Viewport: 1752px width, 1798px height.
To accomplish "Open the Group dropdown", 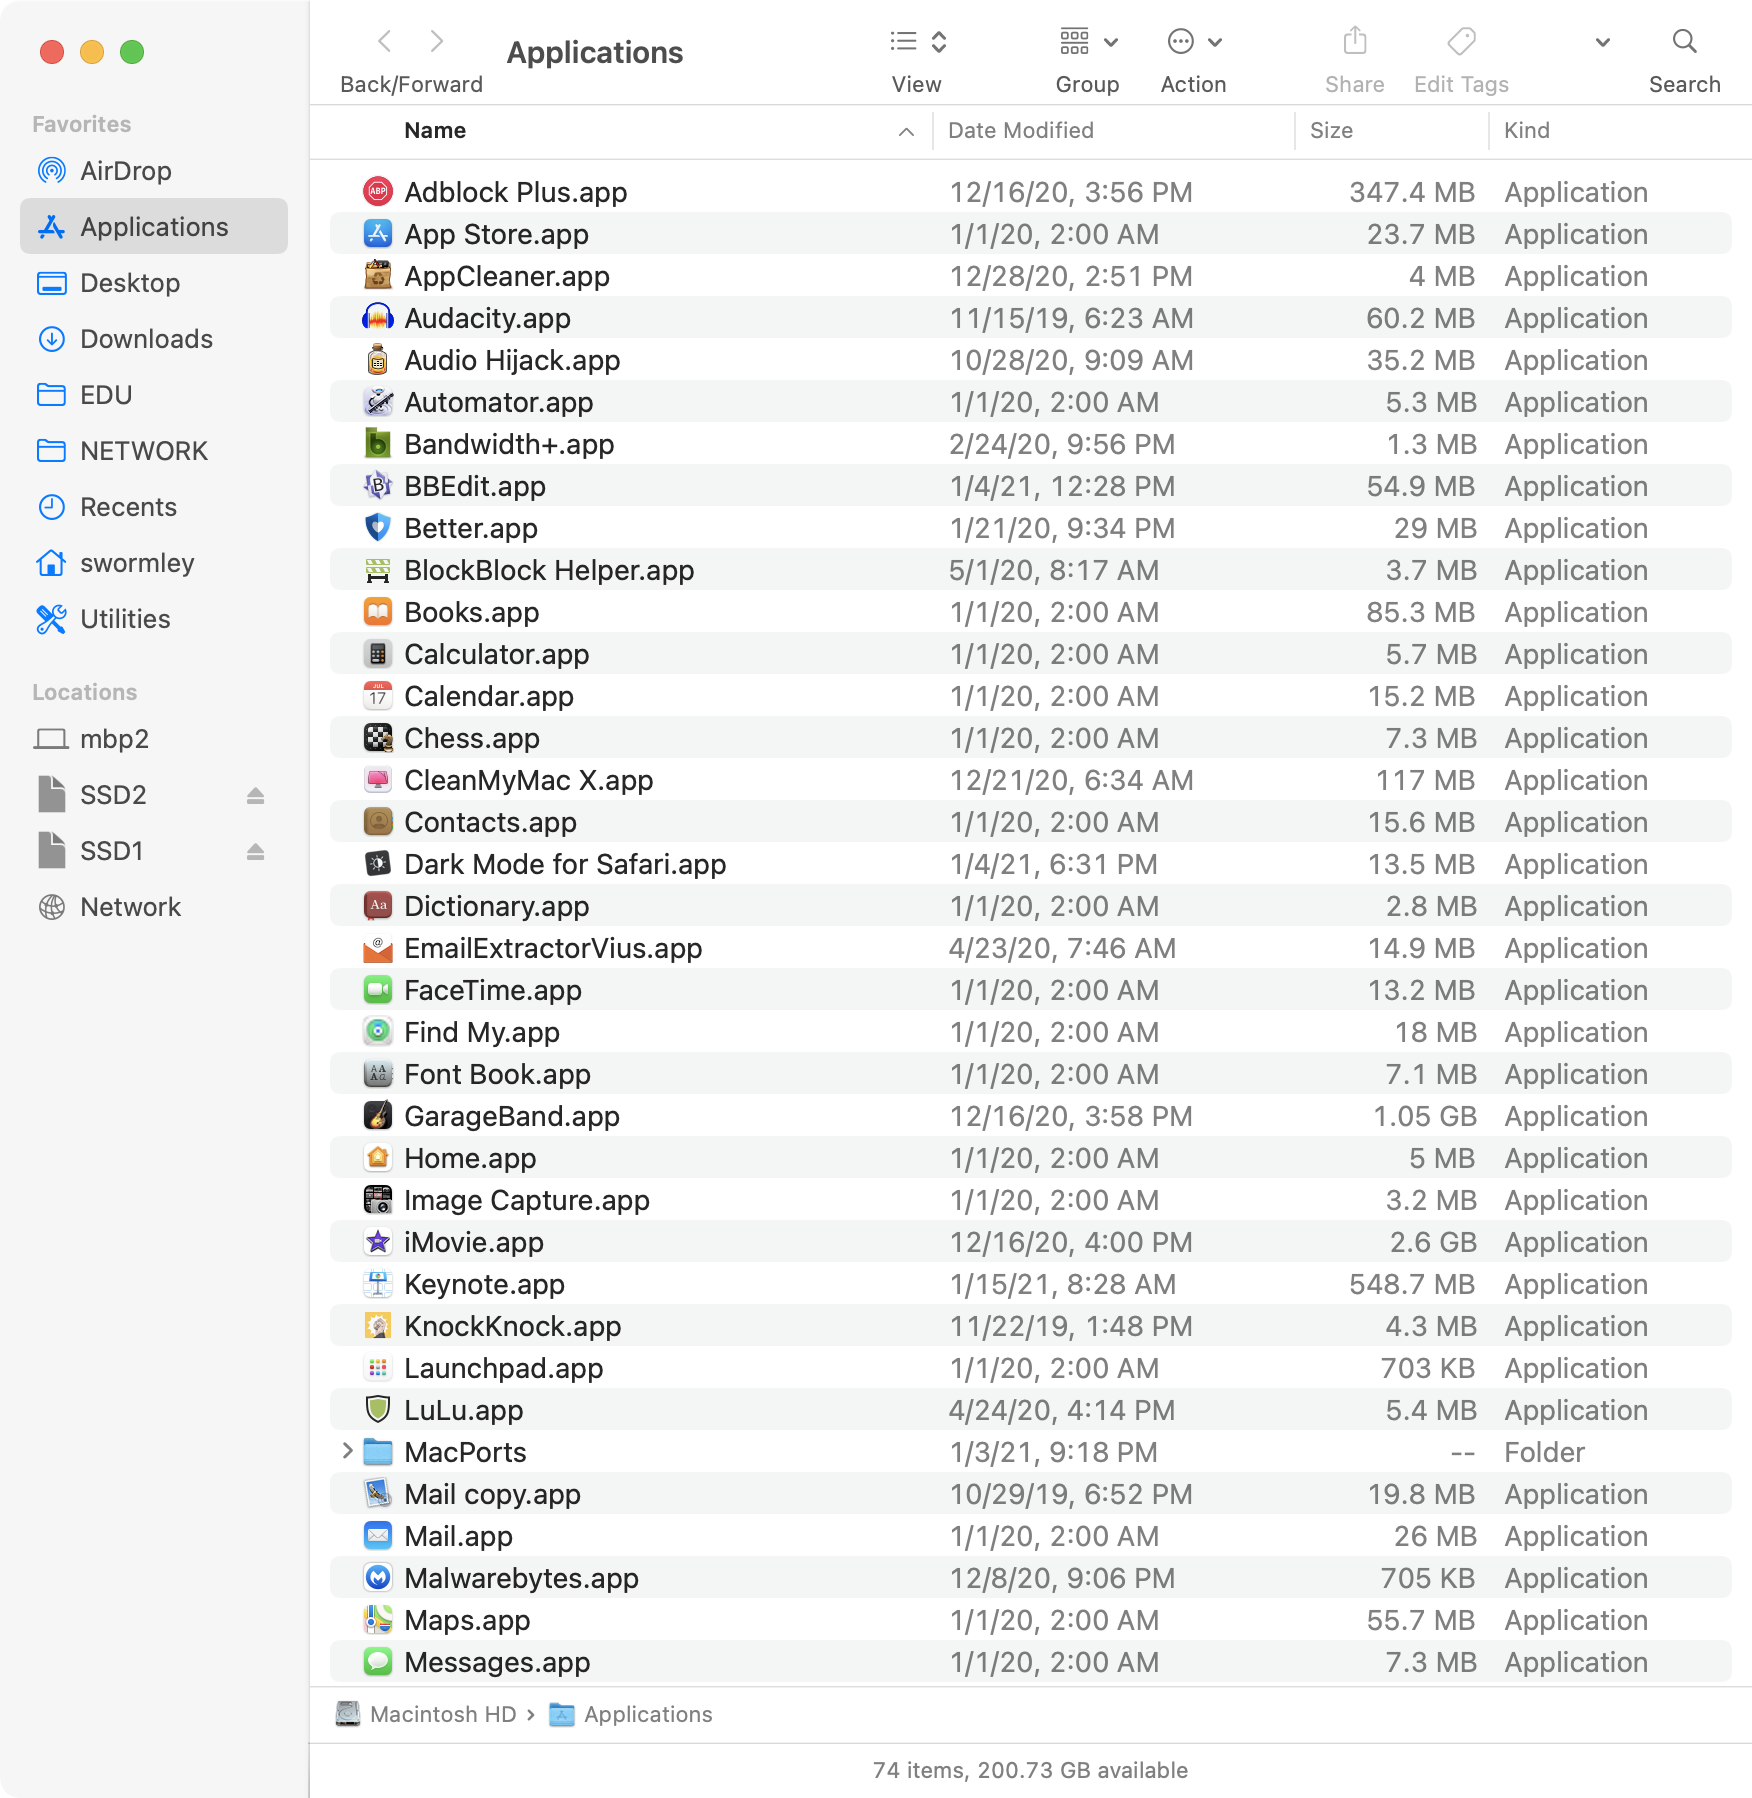I will [1088, 42].
